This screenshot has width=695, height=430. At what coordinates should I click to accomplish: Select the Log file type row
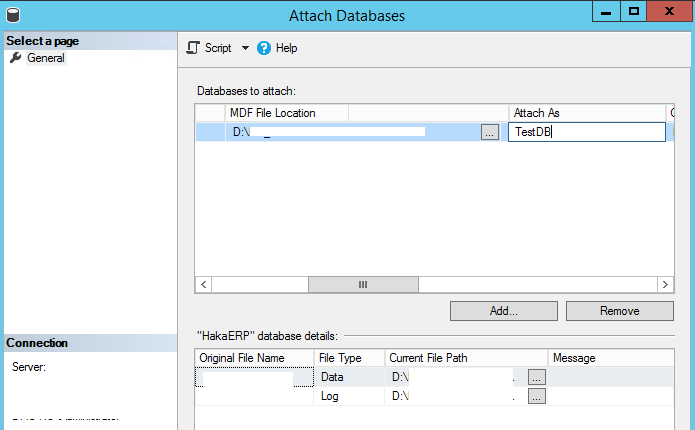pos(330,396)
